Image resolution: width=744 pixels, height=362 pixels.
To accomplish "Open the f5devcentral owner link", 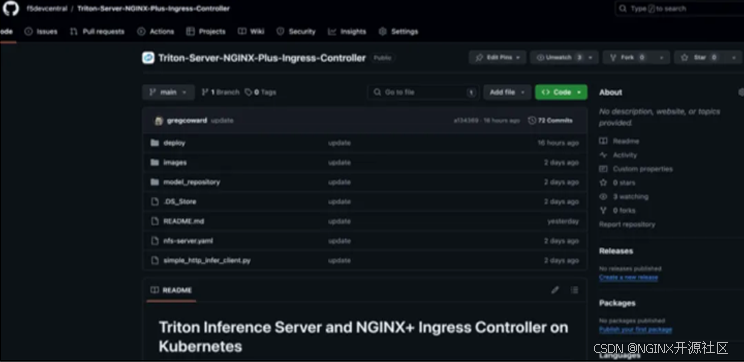I will coord(47,9).
